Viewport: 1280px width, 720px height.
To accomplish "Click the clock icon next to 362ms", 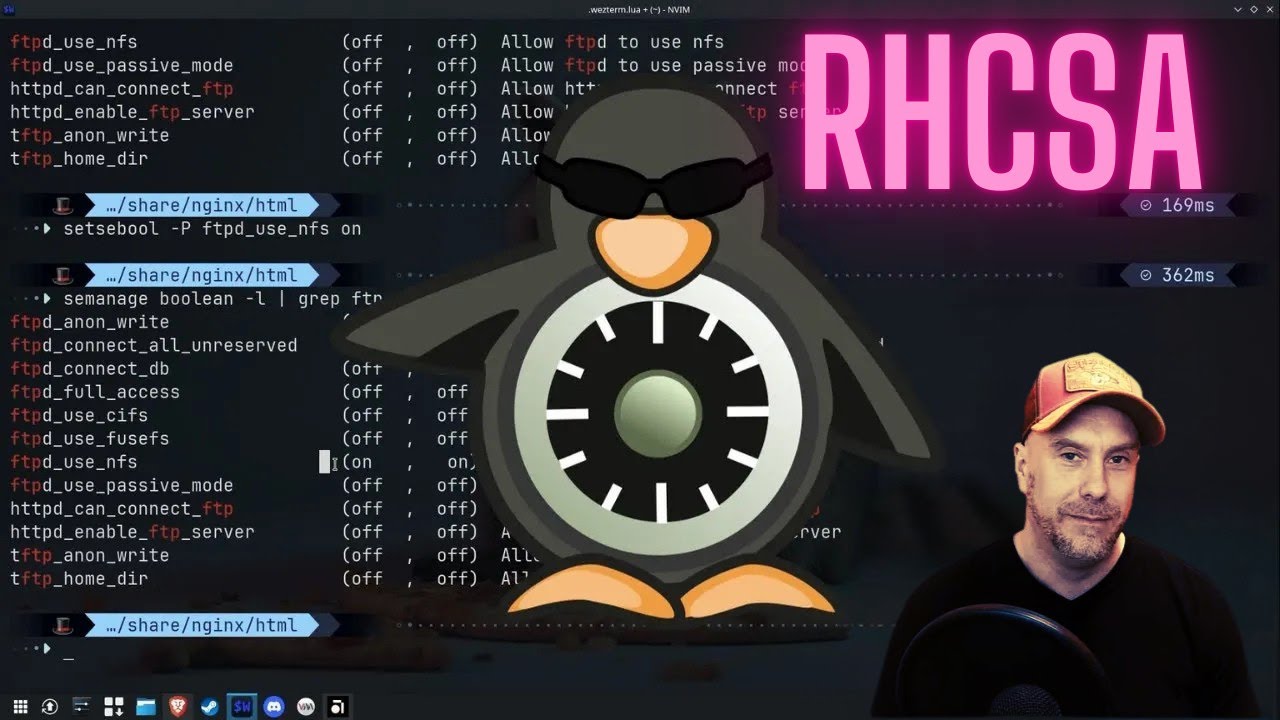I will point(1146,276).
